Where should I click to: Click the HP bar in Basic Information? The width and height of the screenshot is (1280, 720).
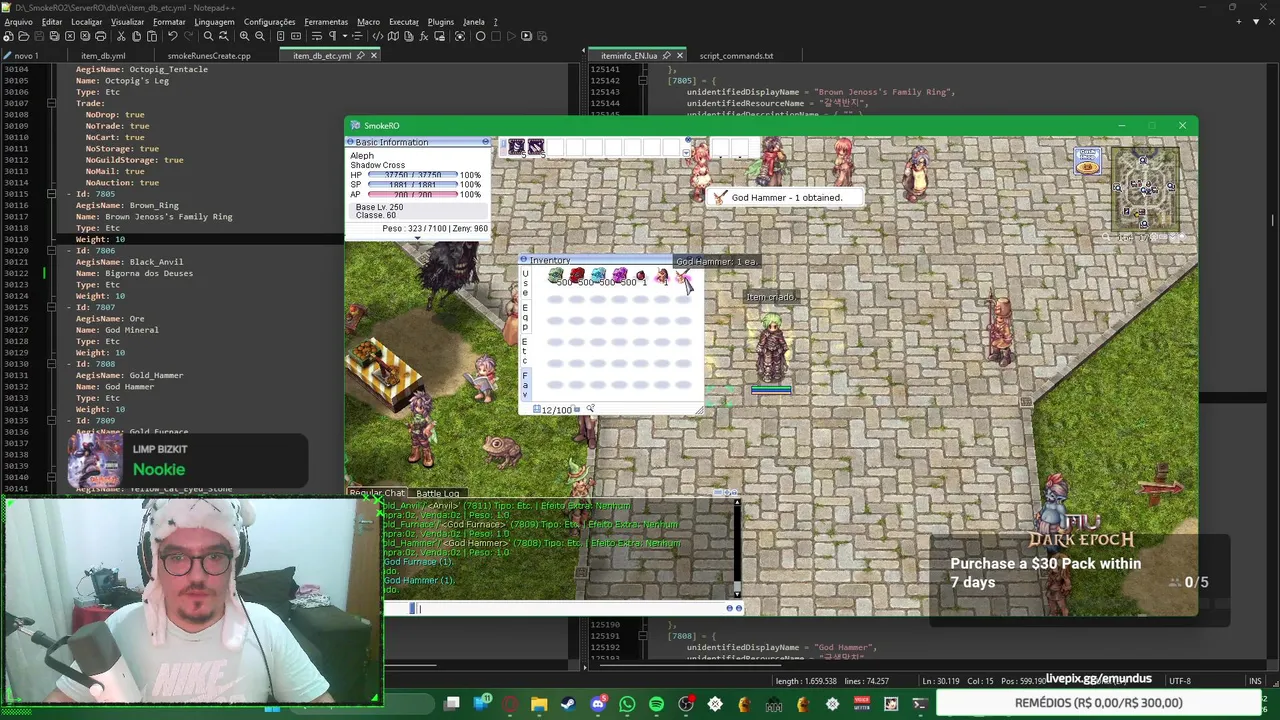click(413, 175)
